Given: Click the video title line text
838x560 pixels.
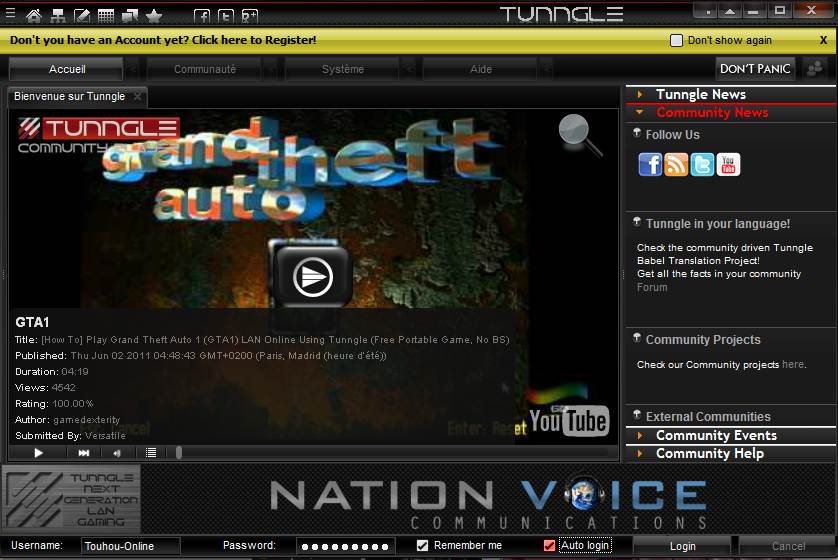Looking at the screenshot, I should pyautogui.click(x=262, y=340).
